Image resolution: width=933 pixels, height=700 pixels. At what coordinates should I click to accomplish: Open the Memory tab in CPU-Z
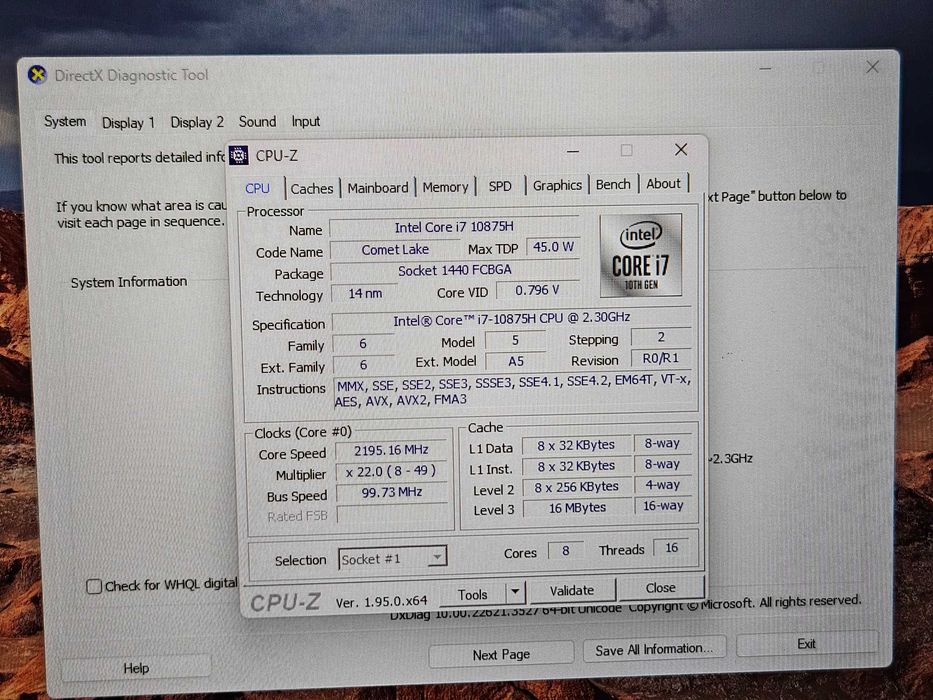pyautogui.click(x=445, y=188)
